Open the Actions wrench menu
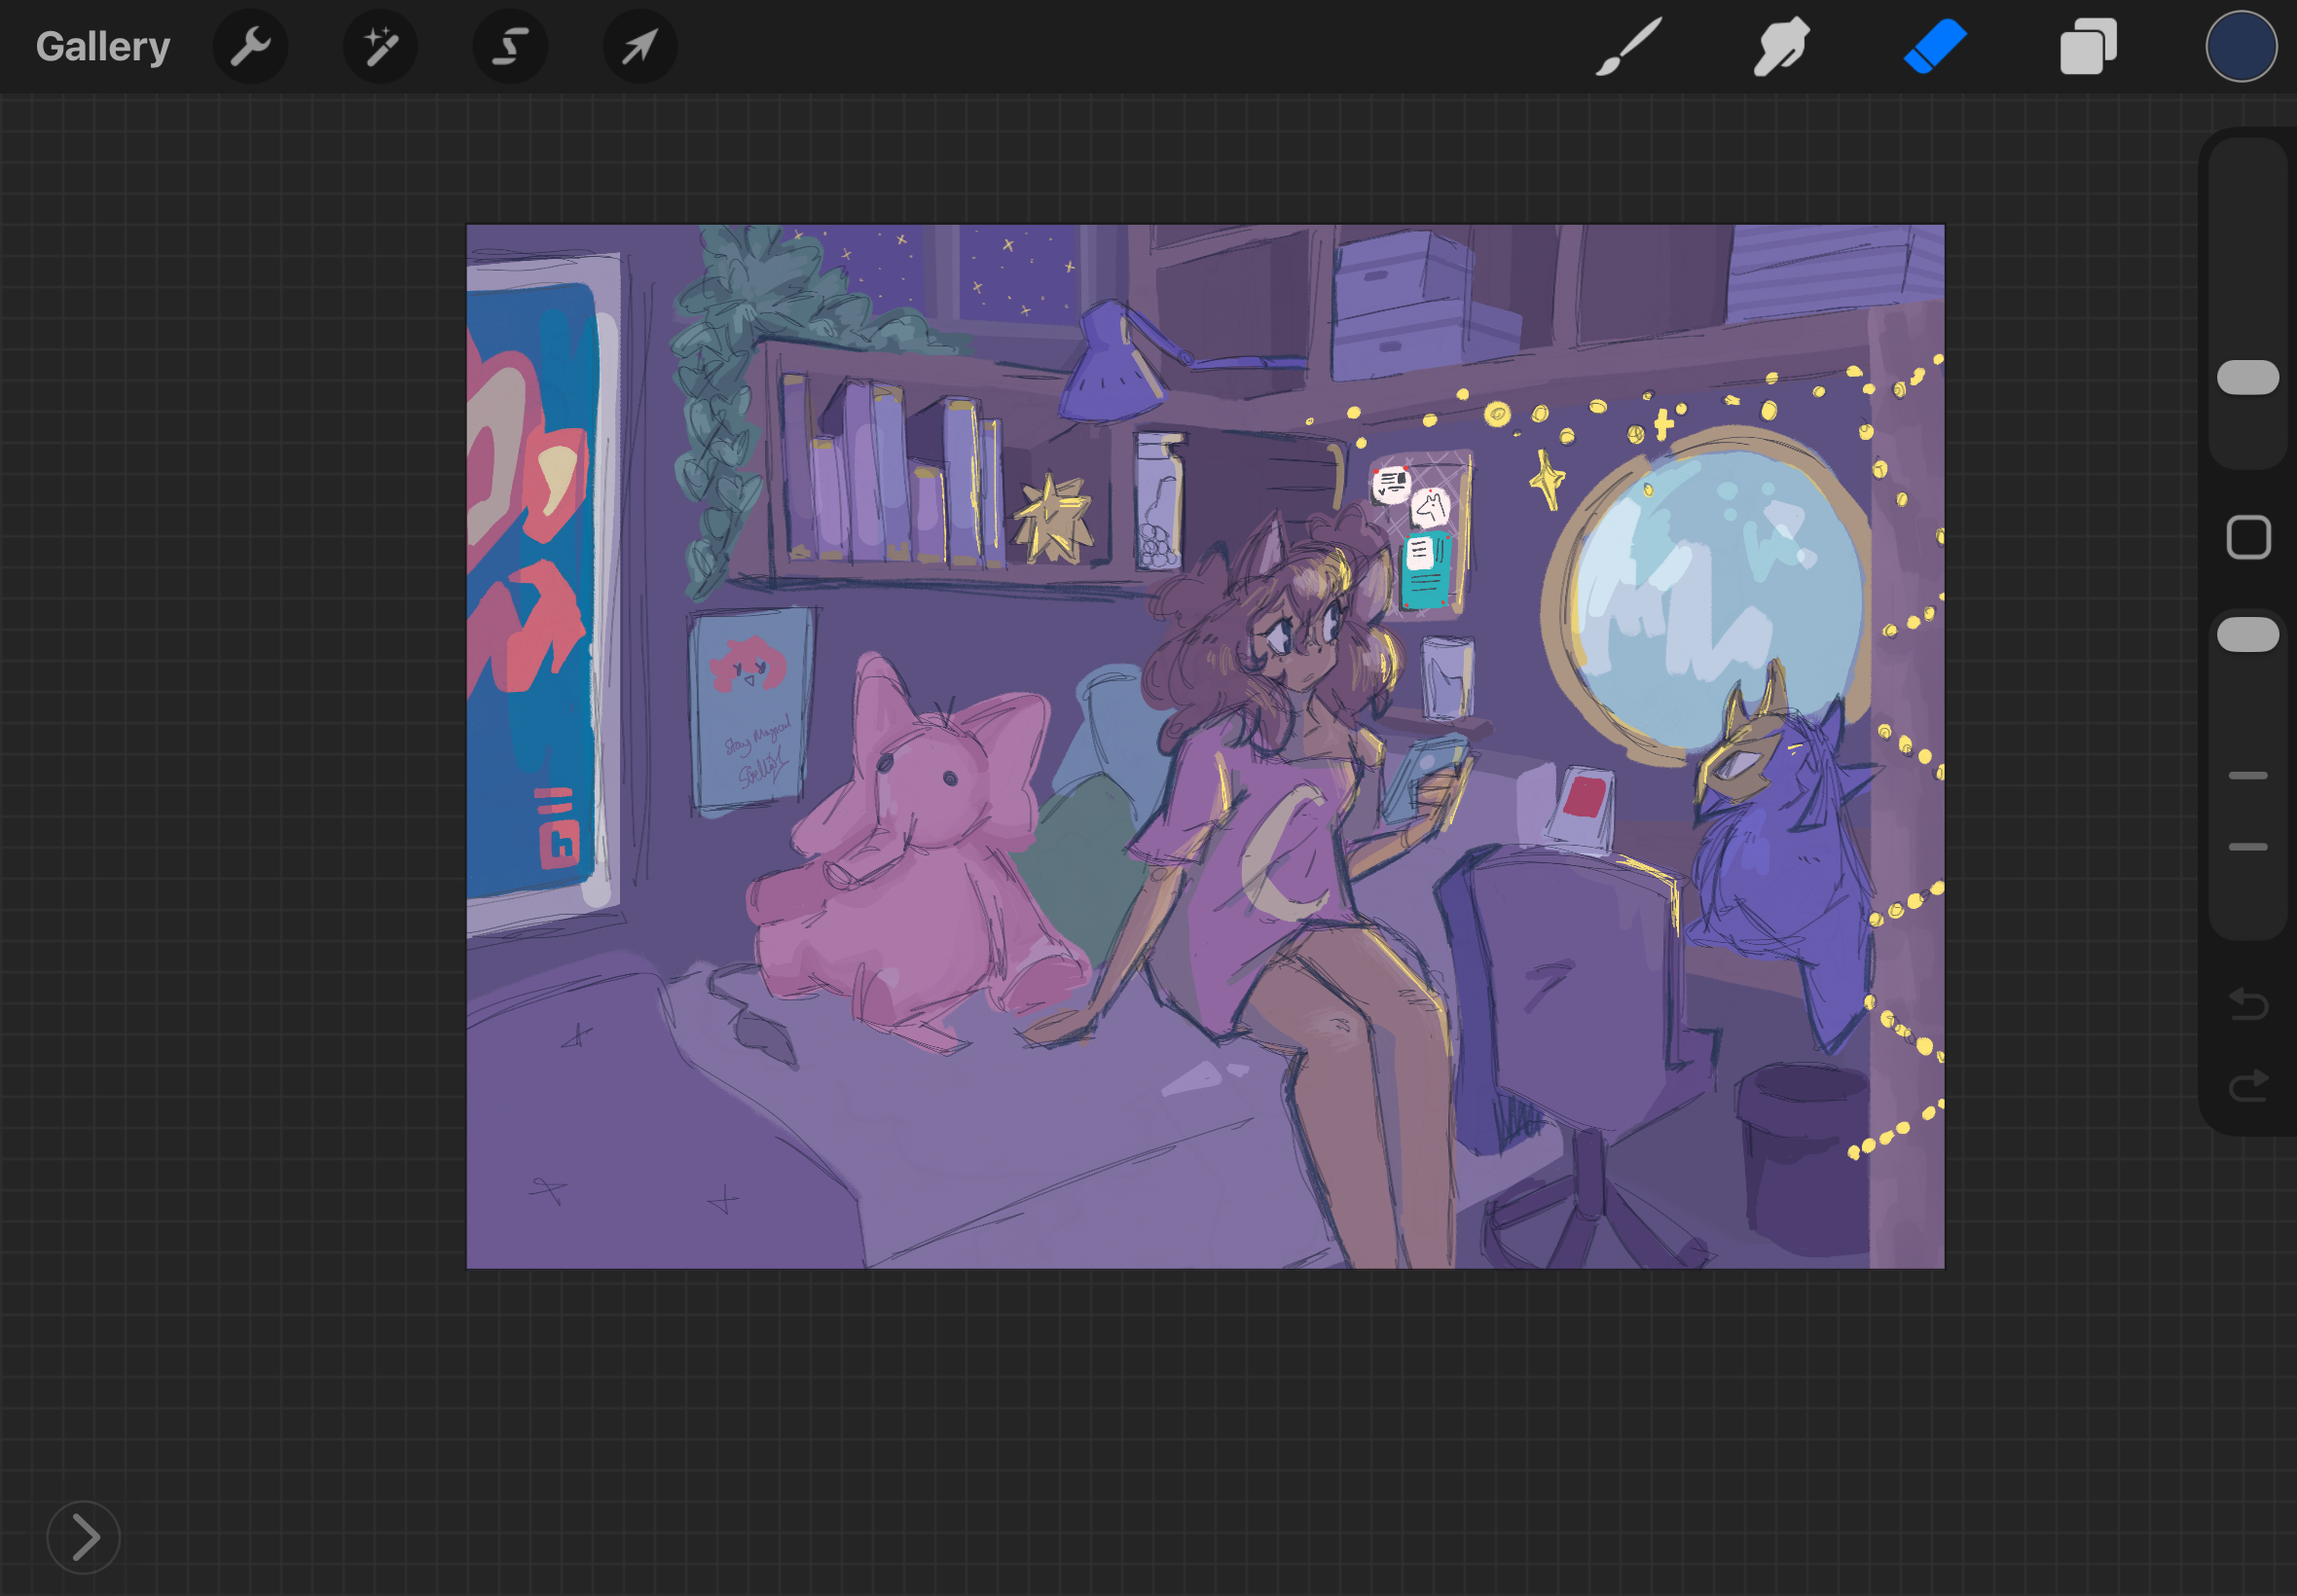Viewport: 2297px width, 1596px height. point(250,47)
